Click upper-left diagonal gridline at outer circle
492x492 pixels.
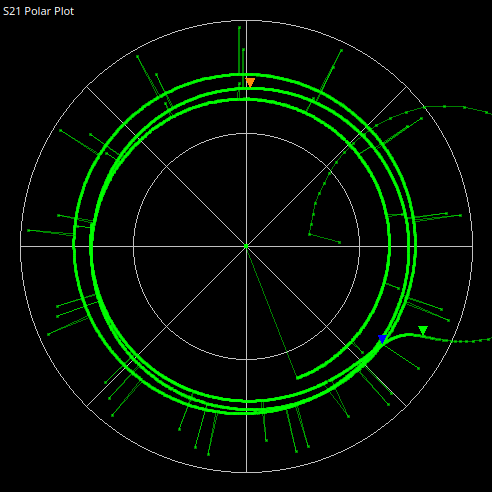pyautogui.click(x=87, y=87)
